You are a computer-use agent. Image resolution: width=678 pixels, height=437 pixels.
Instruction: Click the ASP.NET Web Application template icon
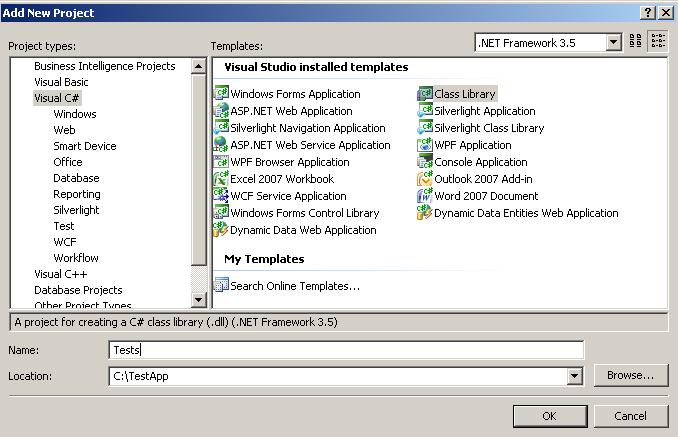[221, 111]
